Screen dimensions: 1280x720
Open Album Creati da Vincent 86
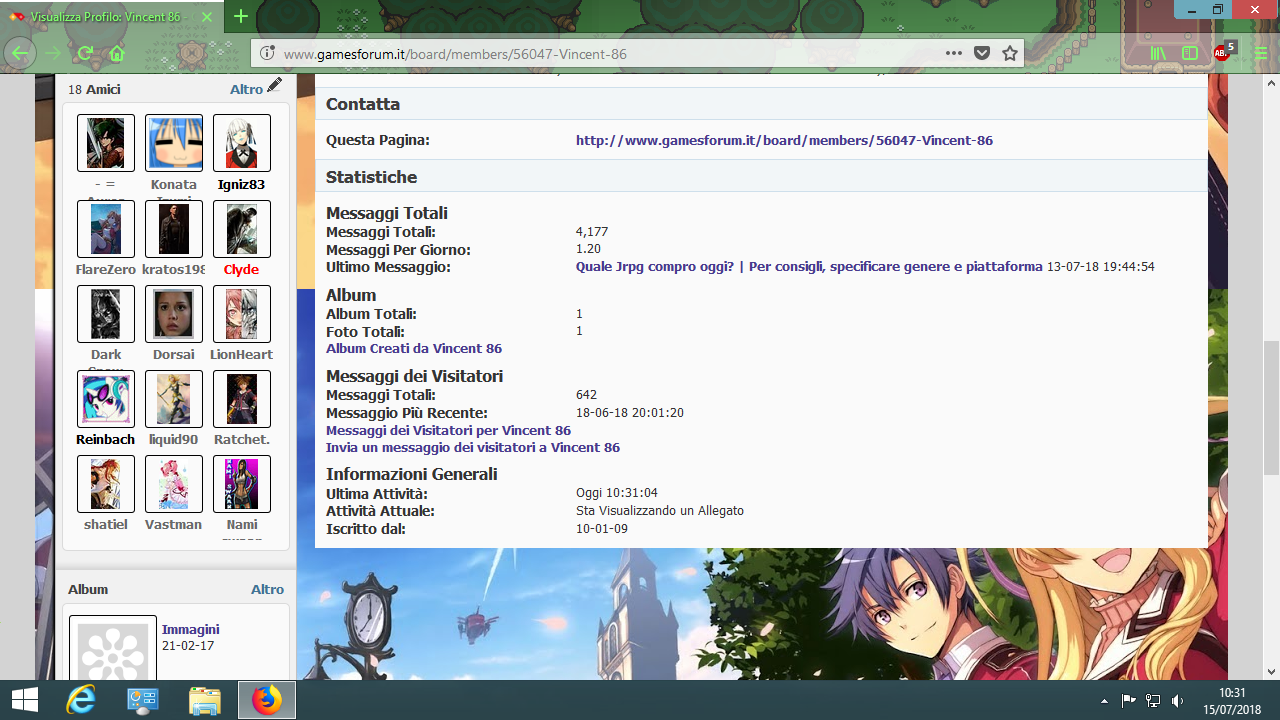[x=414, y=349]
